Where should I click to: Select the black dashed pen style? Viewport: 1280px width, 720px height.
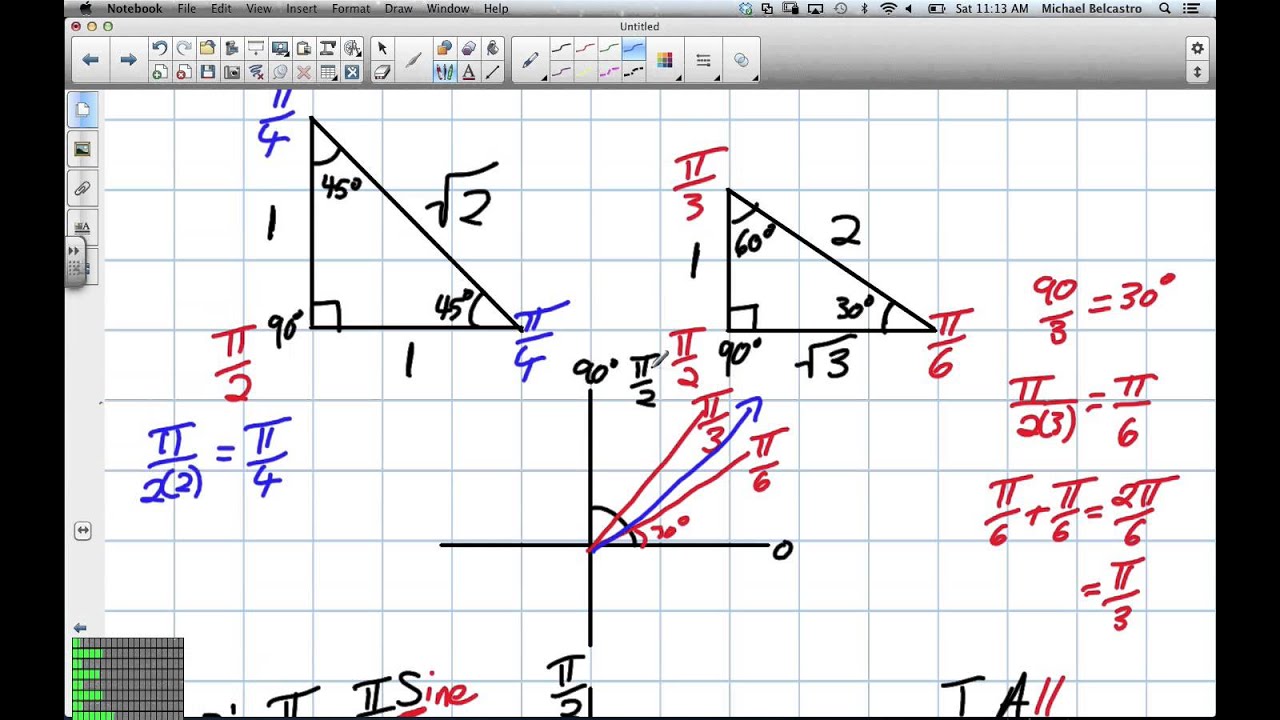634,72
